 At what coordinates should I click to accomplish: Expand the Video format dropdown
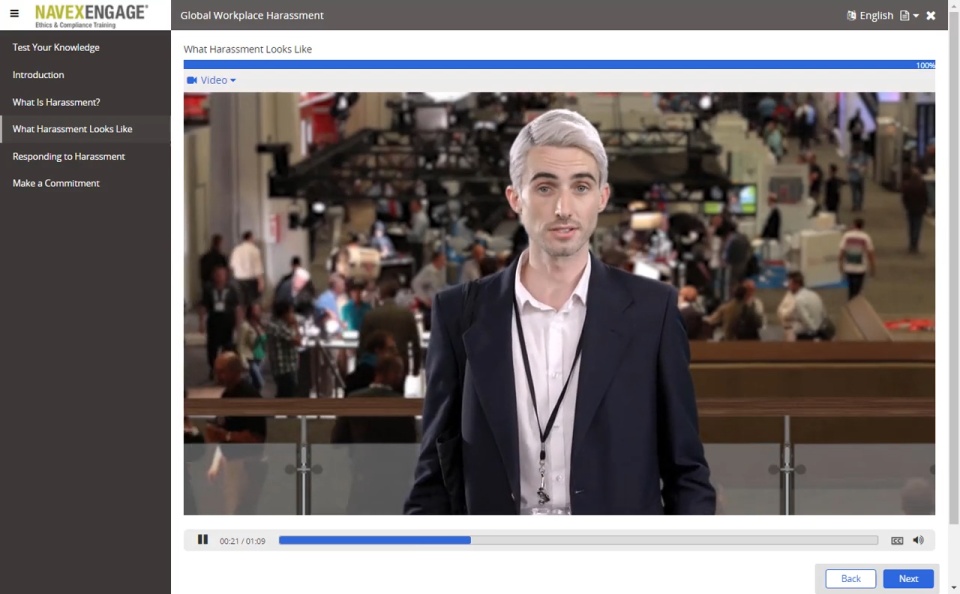click(211, 80)
